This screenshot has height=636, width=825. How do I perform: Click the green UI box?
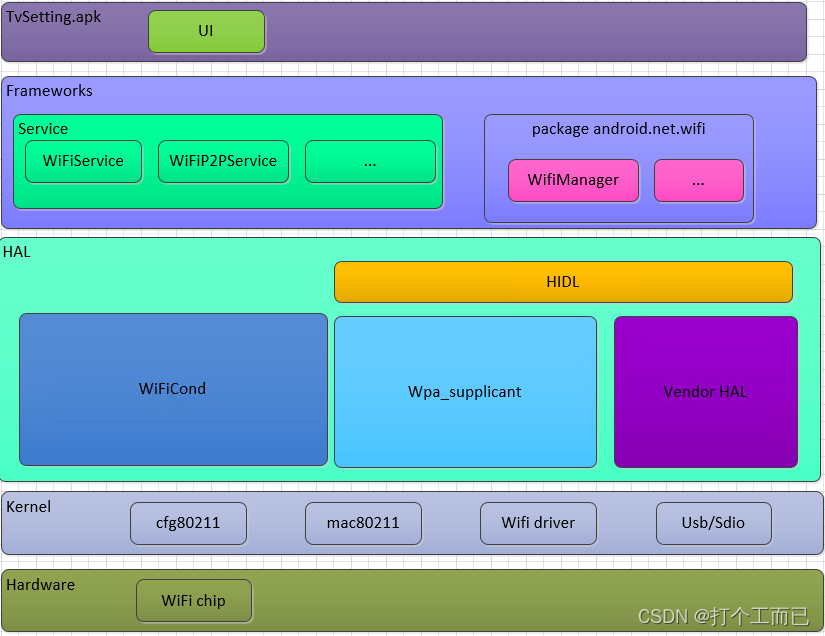(206, 32)
